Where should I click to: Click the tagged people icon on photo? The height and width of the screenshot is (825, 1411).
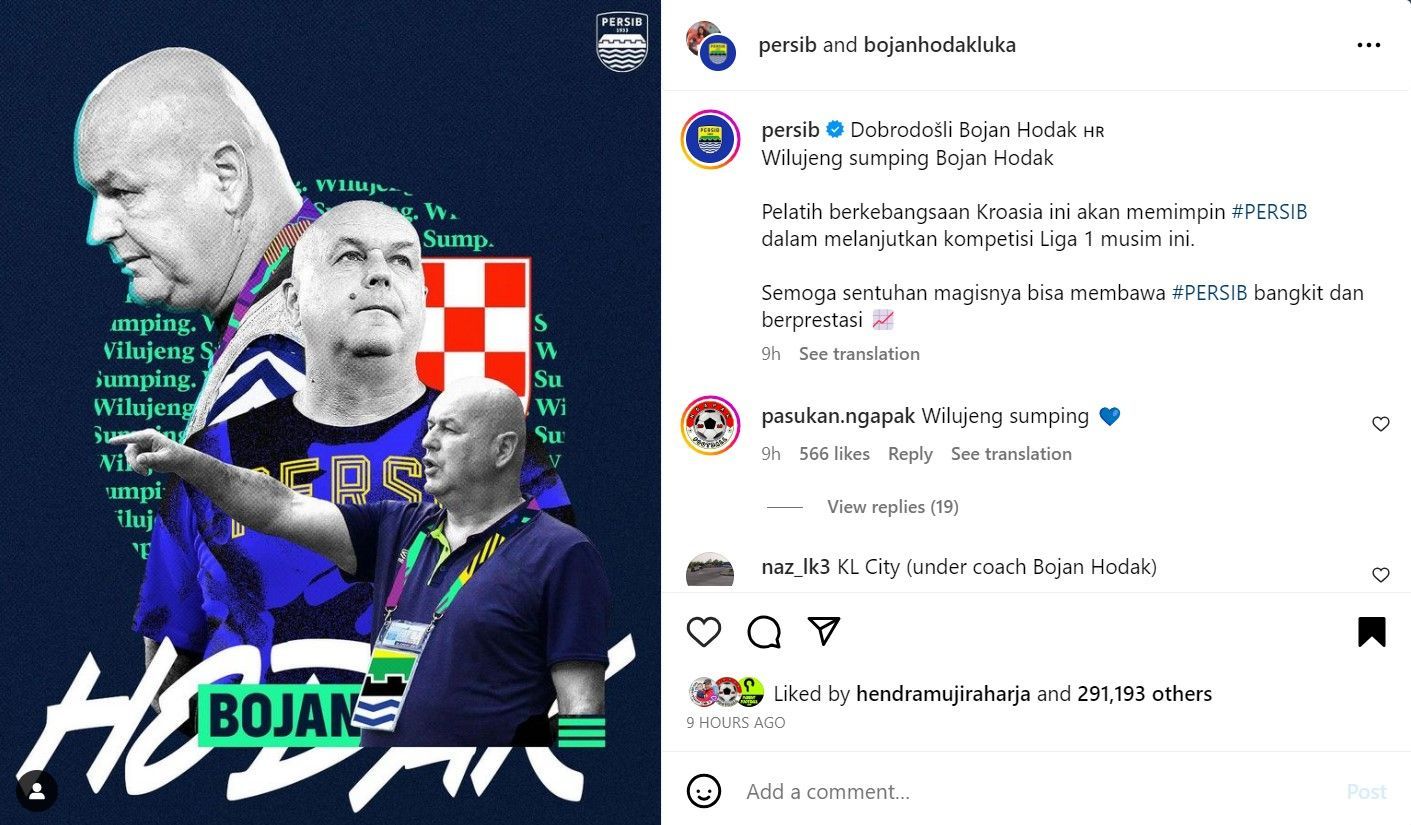point(37,791)
